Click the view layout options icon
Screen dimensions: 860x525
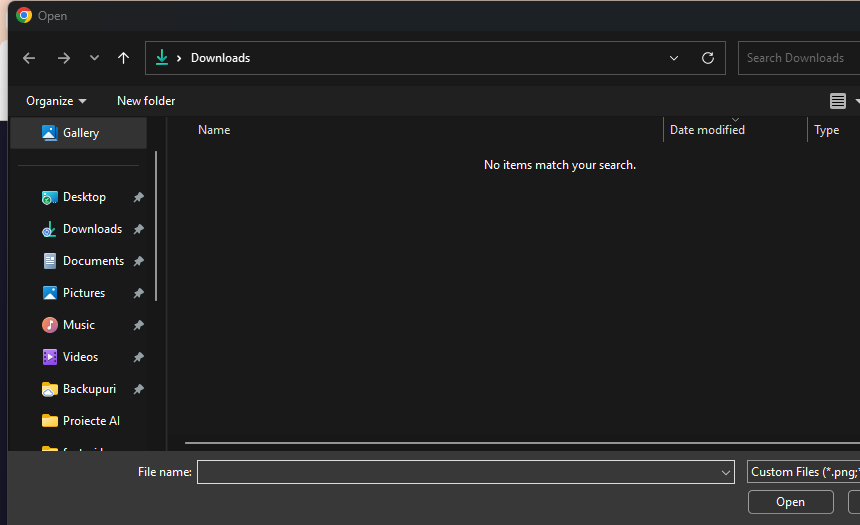coord(838,101)
